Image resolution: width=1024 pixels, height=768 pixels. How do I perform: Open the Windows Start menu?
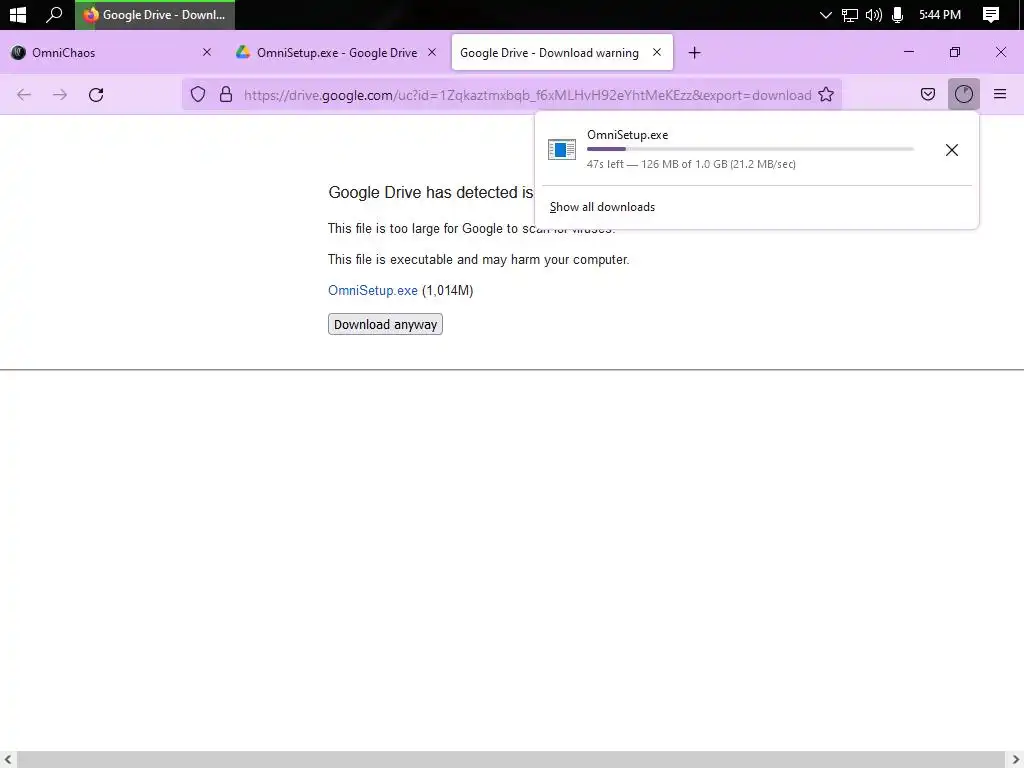point(18,14)
